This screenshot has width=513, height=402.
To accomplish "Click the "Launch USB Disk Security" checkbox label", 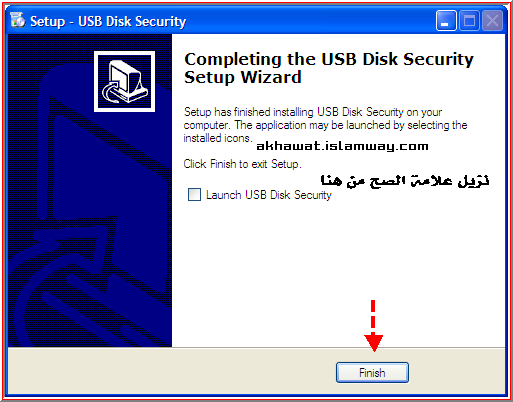I will (x=269, y=195).
